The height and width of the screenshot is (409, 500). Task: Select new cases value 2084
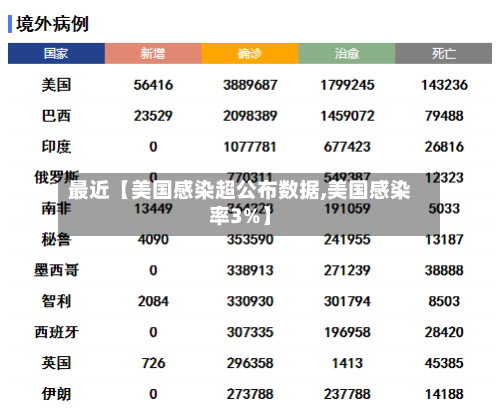[x=153, y=301]
